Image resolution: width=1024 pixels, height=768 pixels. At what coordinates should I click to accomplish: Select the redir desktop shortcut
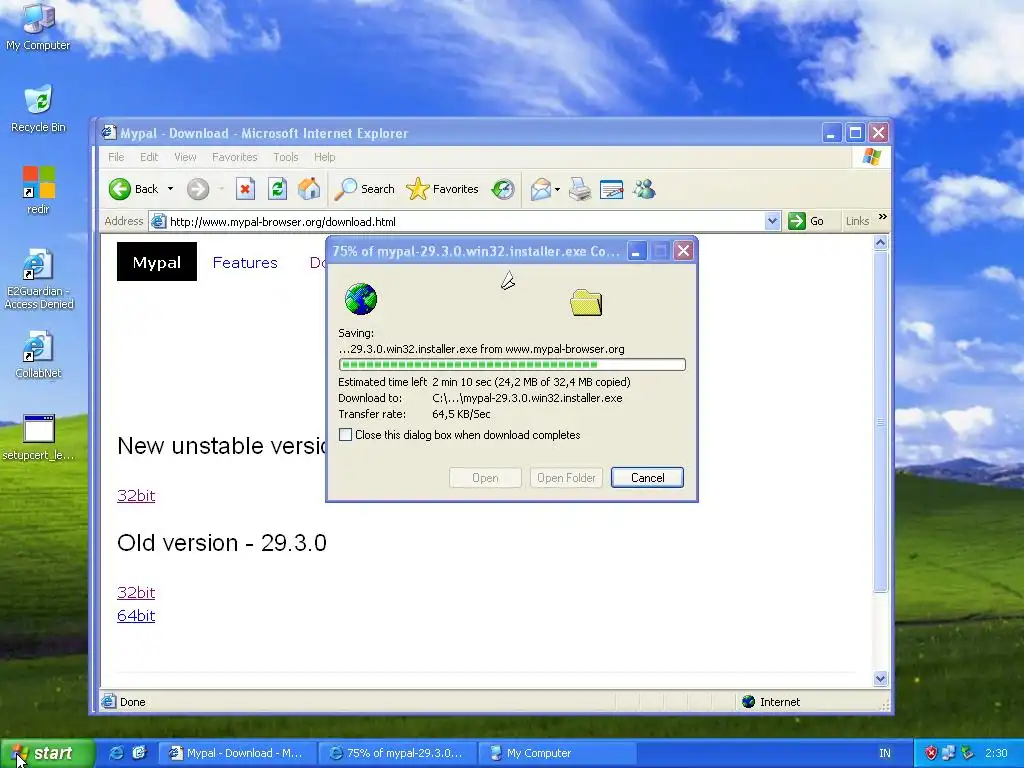(38, 190)
